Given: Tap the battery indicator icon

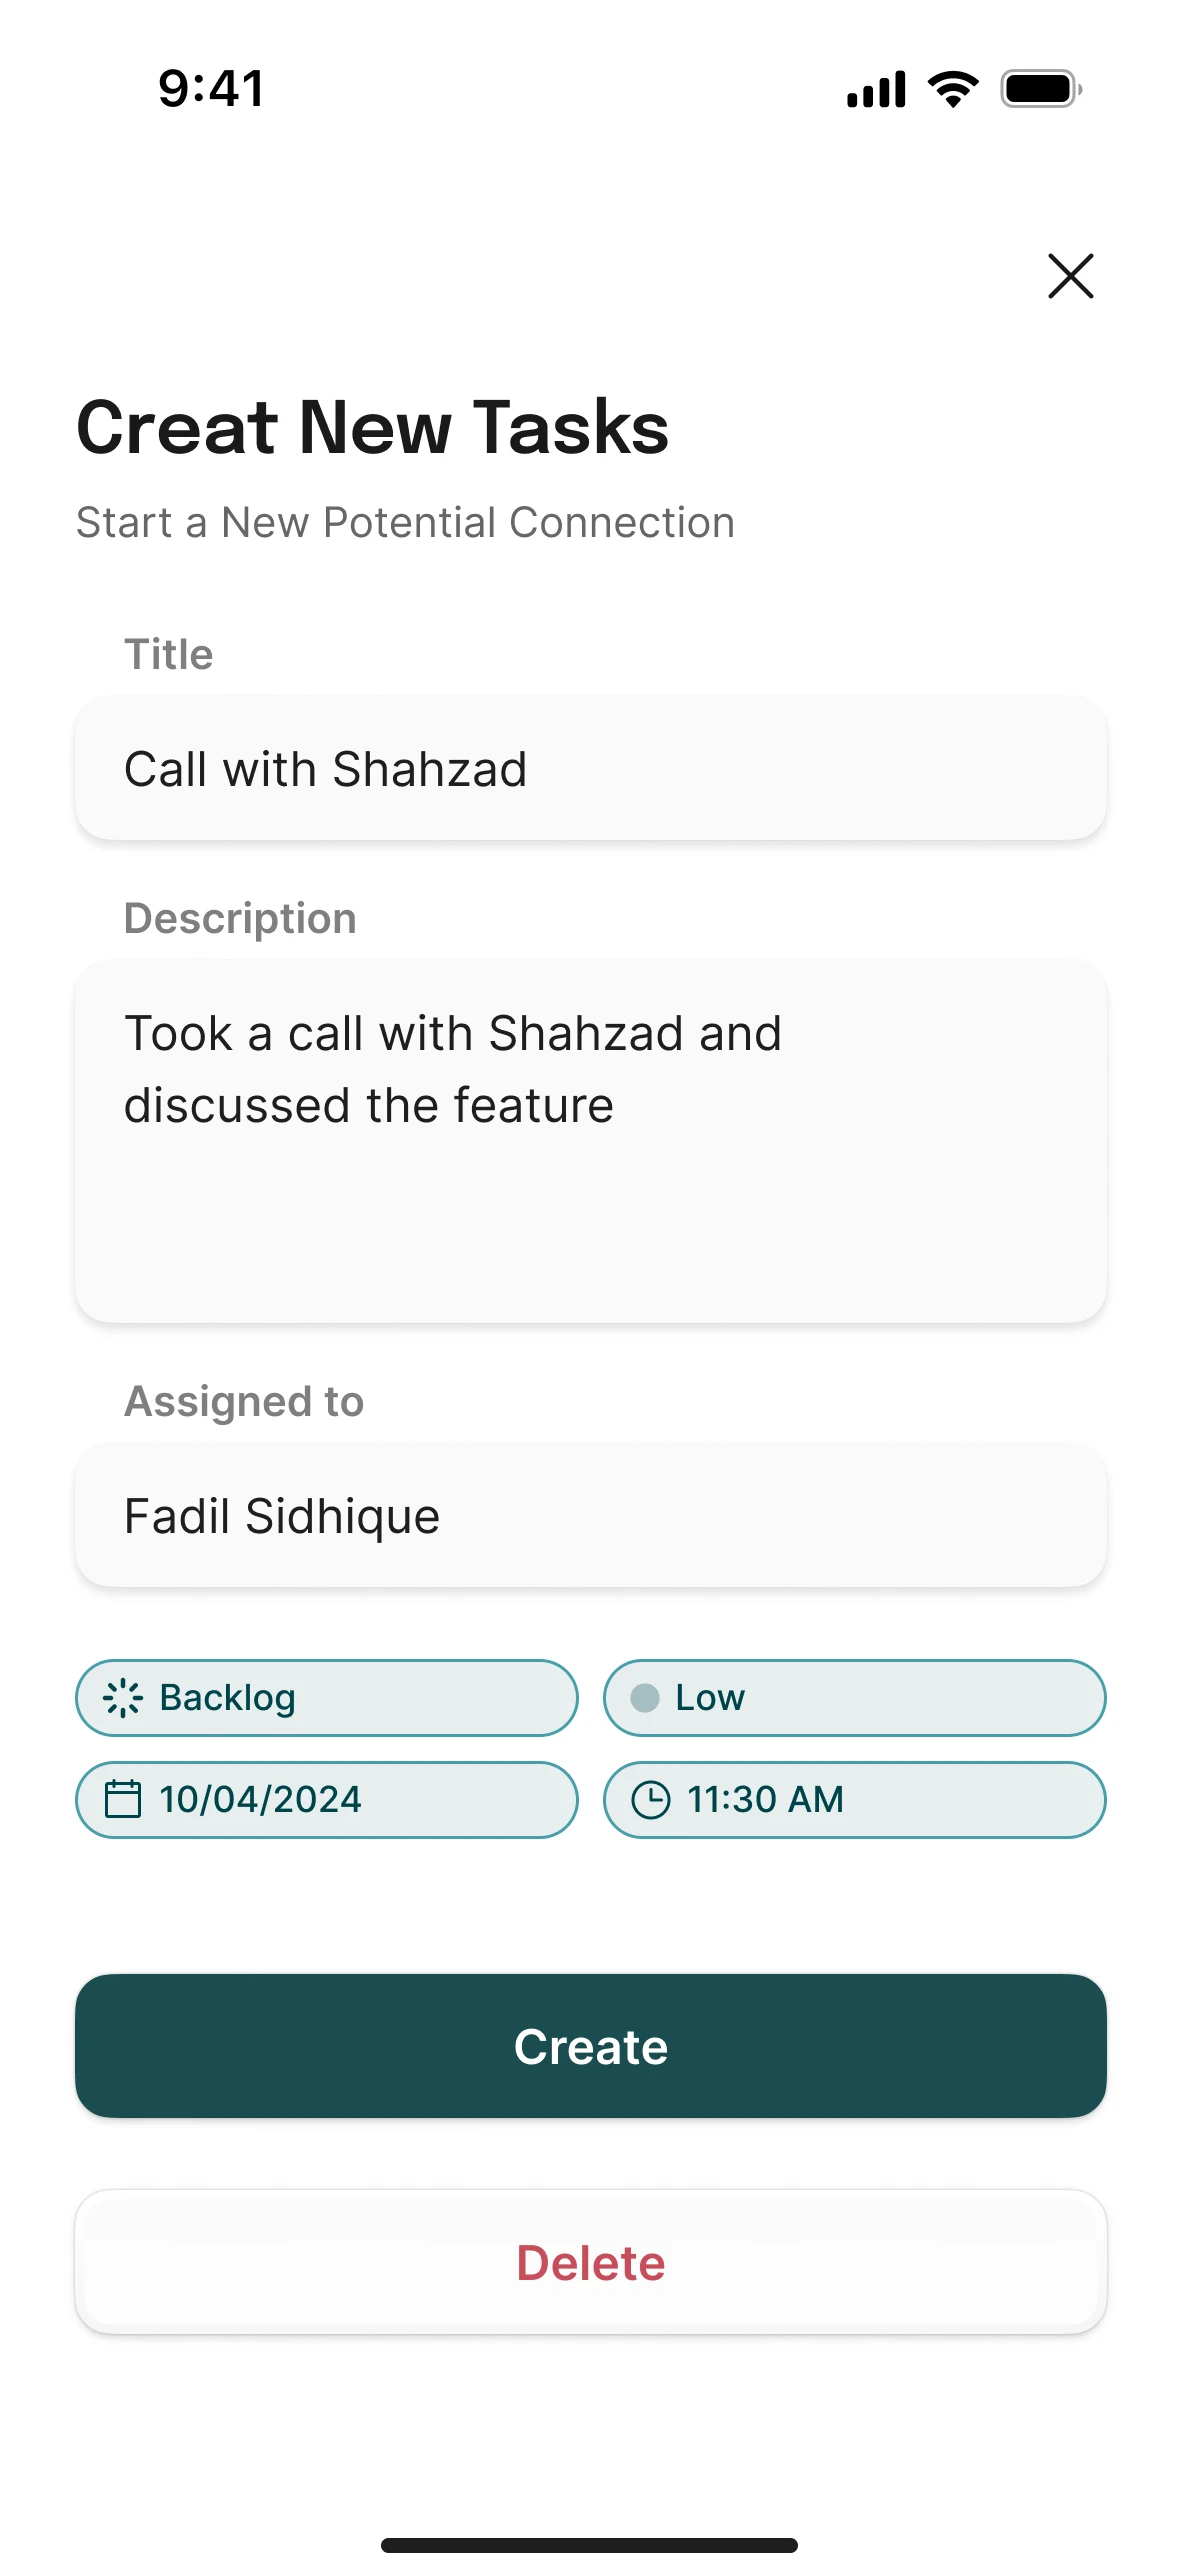Looking at the screenshot, I should (x=1041, y=90).
